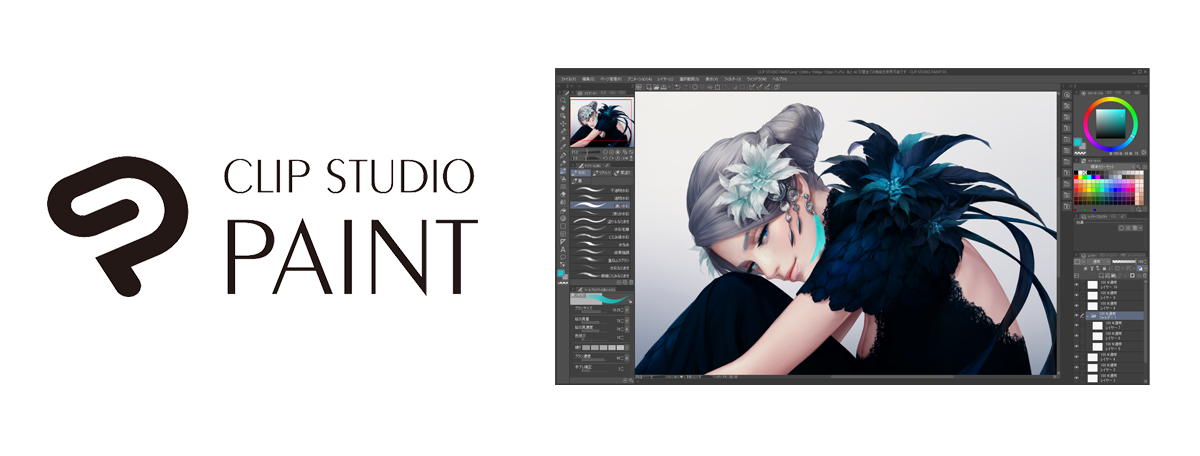Image resolution: width=1200 pixels, height=456 pixels.
Task: Close the Clip Studio Paint window
Action: tap(1145, 72)
